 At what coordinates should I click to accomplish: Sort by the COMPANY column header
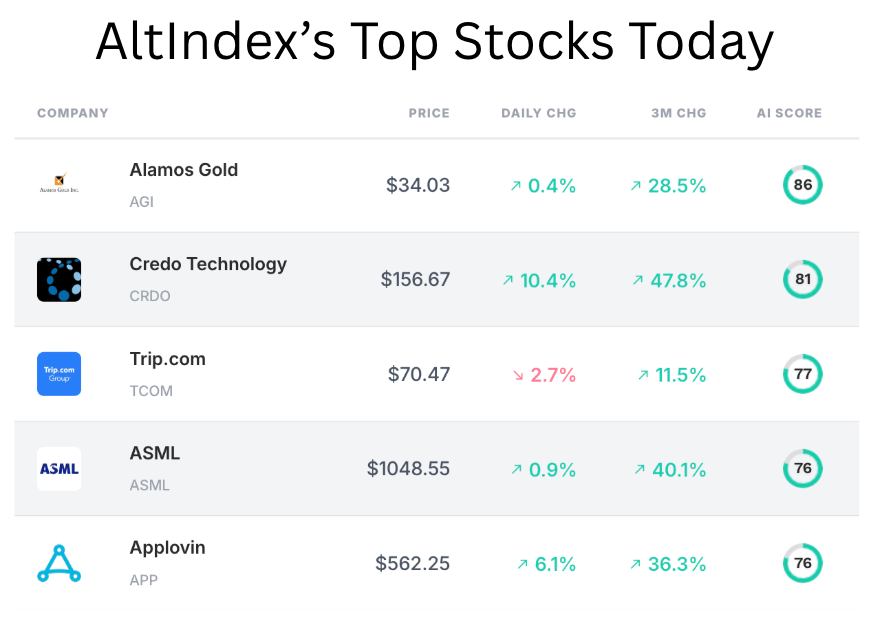73,113
